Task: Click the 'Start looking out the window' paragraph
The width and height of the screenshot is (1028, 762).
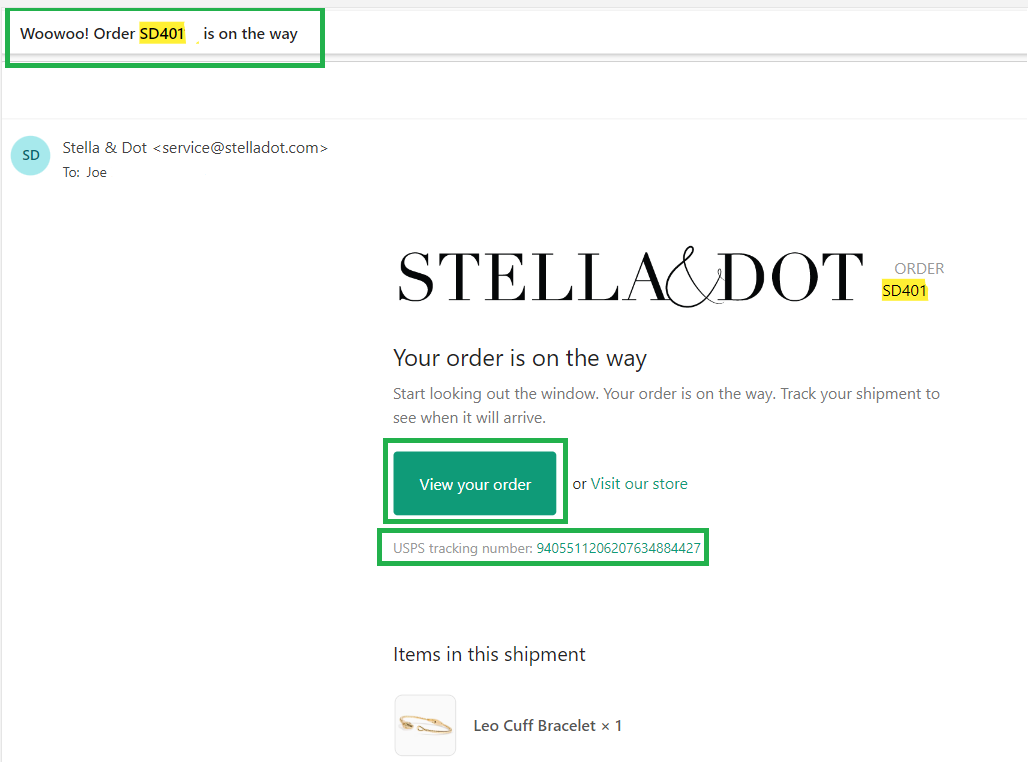Action: [x=666, y=405]
